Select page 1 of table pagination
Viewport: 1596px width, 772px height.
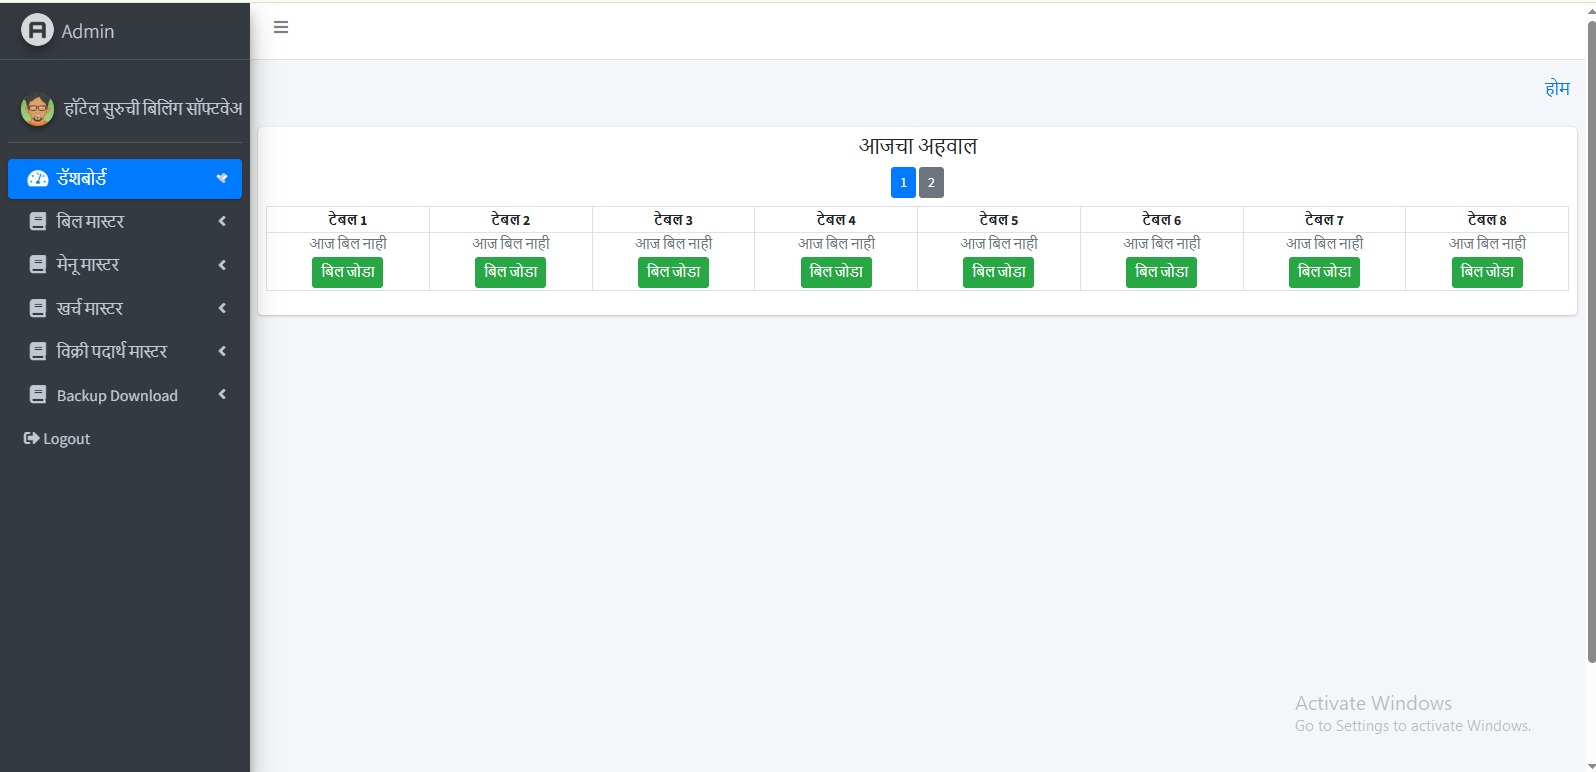pos(903,182)
